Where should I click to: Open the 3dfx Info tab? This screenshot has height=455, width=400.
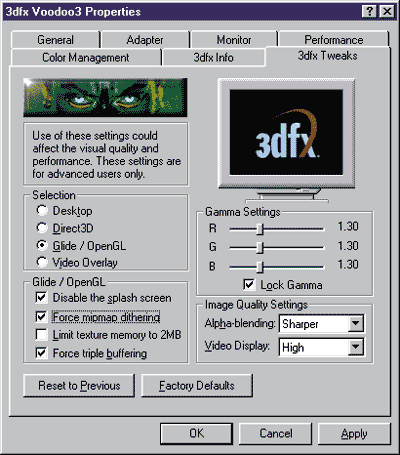tap(213, 57)
